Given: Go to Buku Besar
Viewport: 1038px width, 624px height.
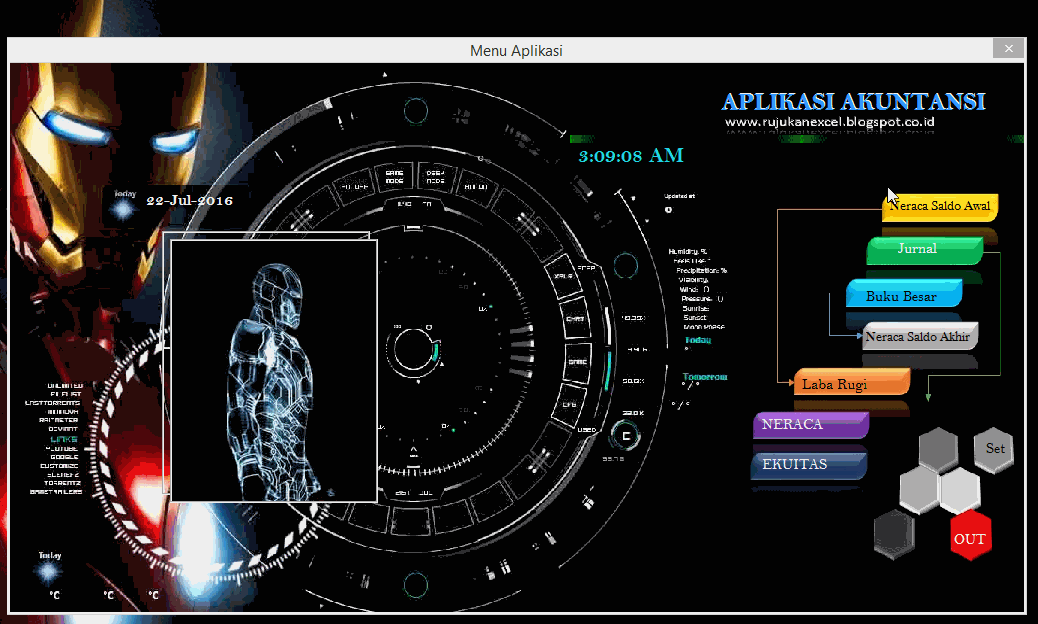Looking at the screenshot, I should tap(904, 293).
